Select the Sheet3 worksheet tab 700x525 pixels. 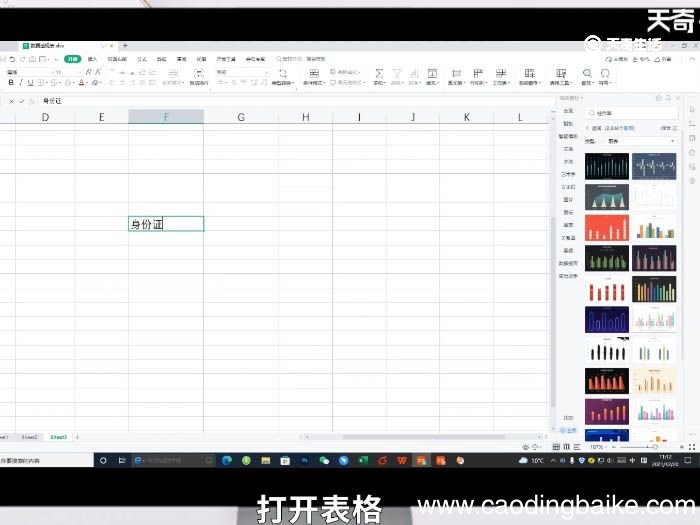[x=58, y=437]
